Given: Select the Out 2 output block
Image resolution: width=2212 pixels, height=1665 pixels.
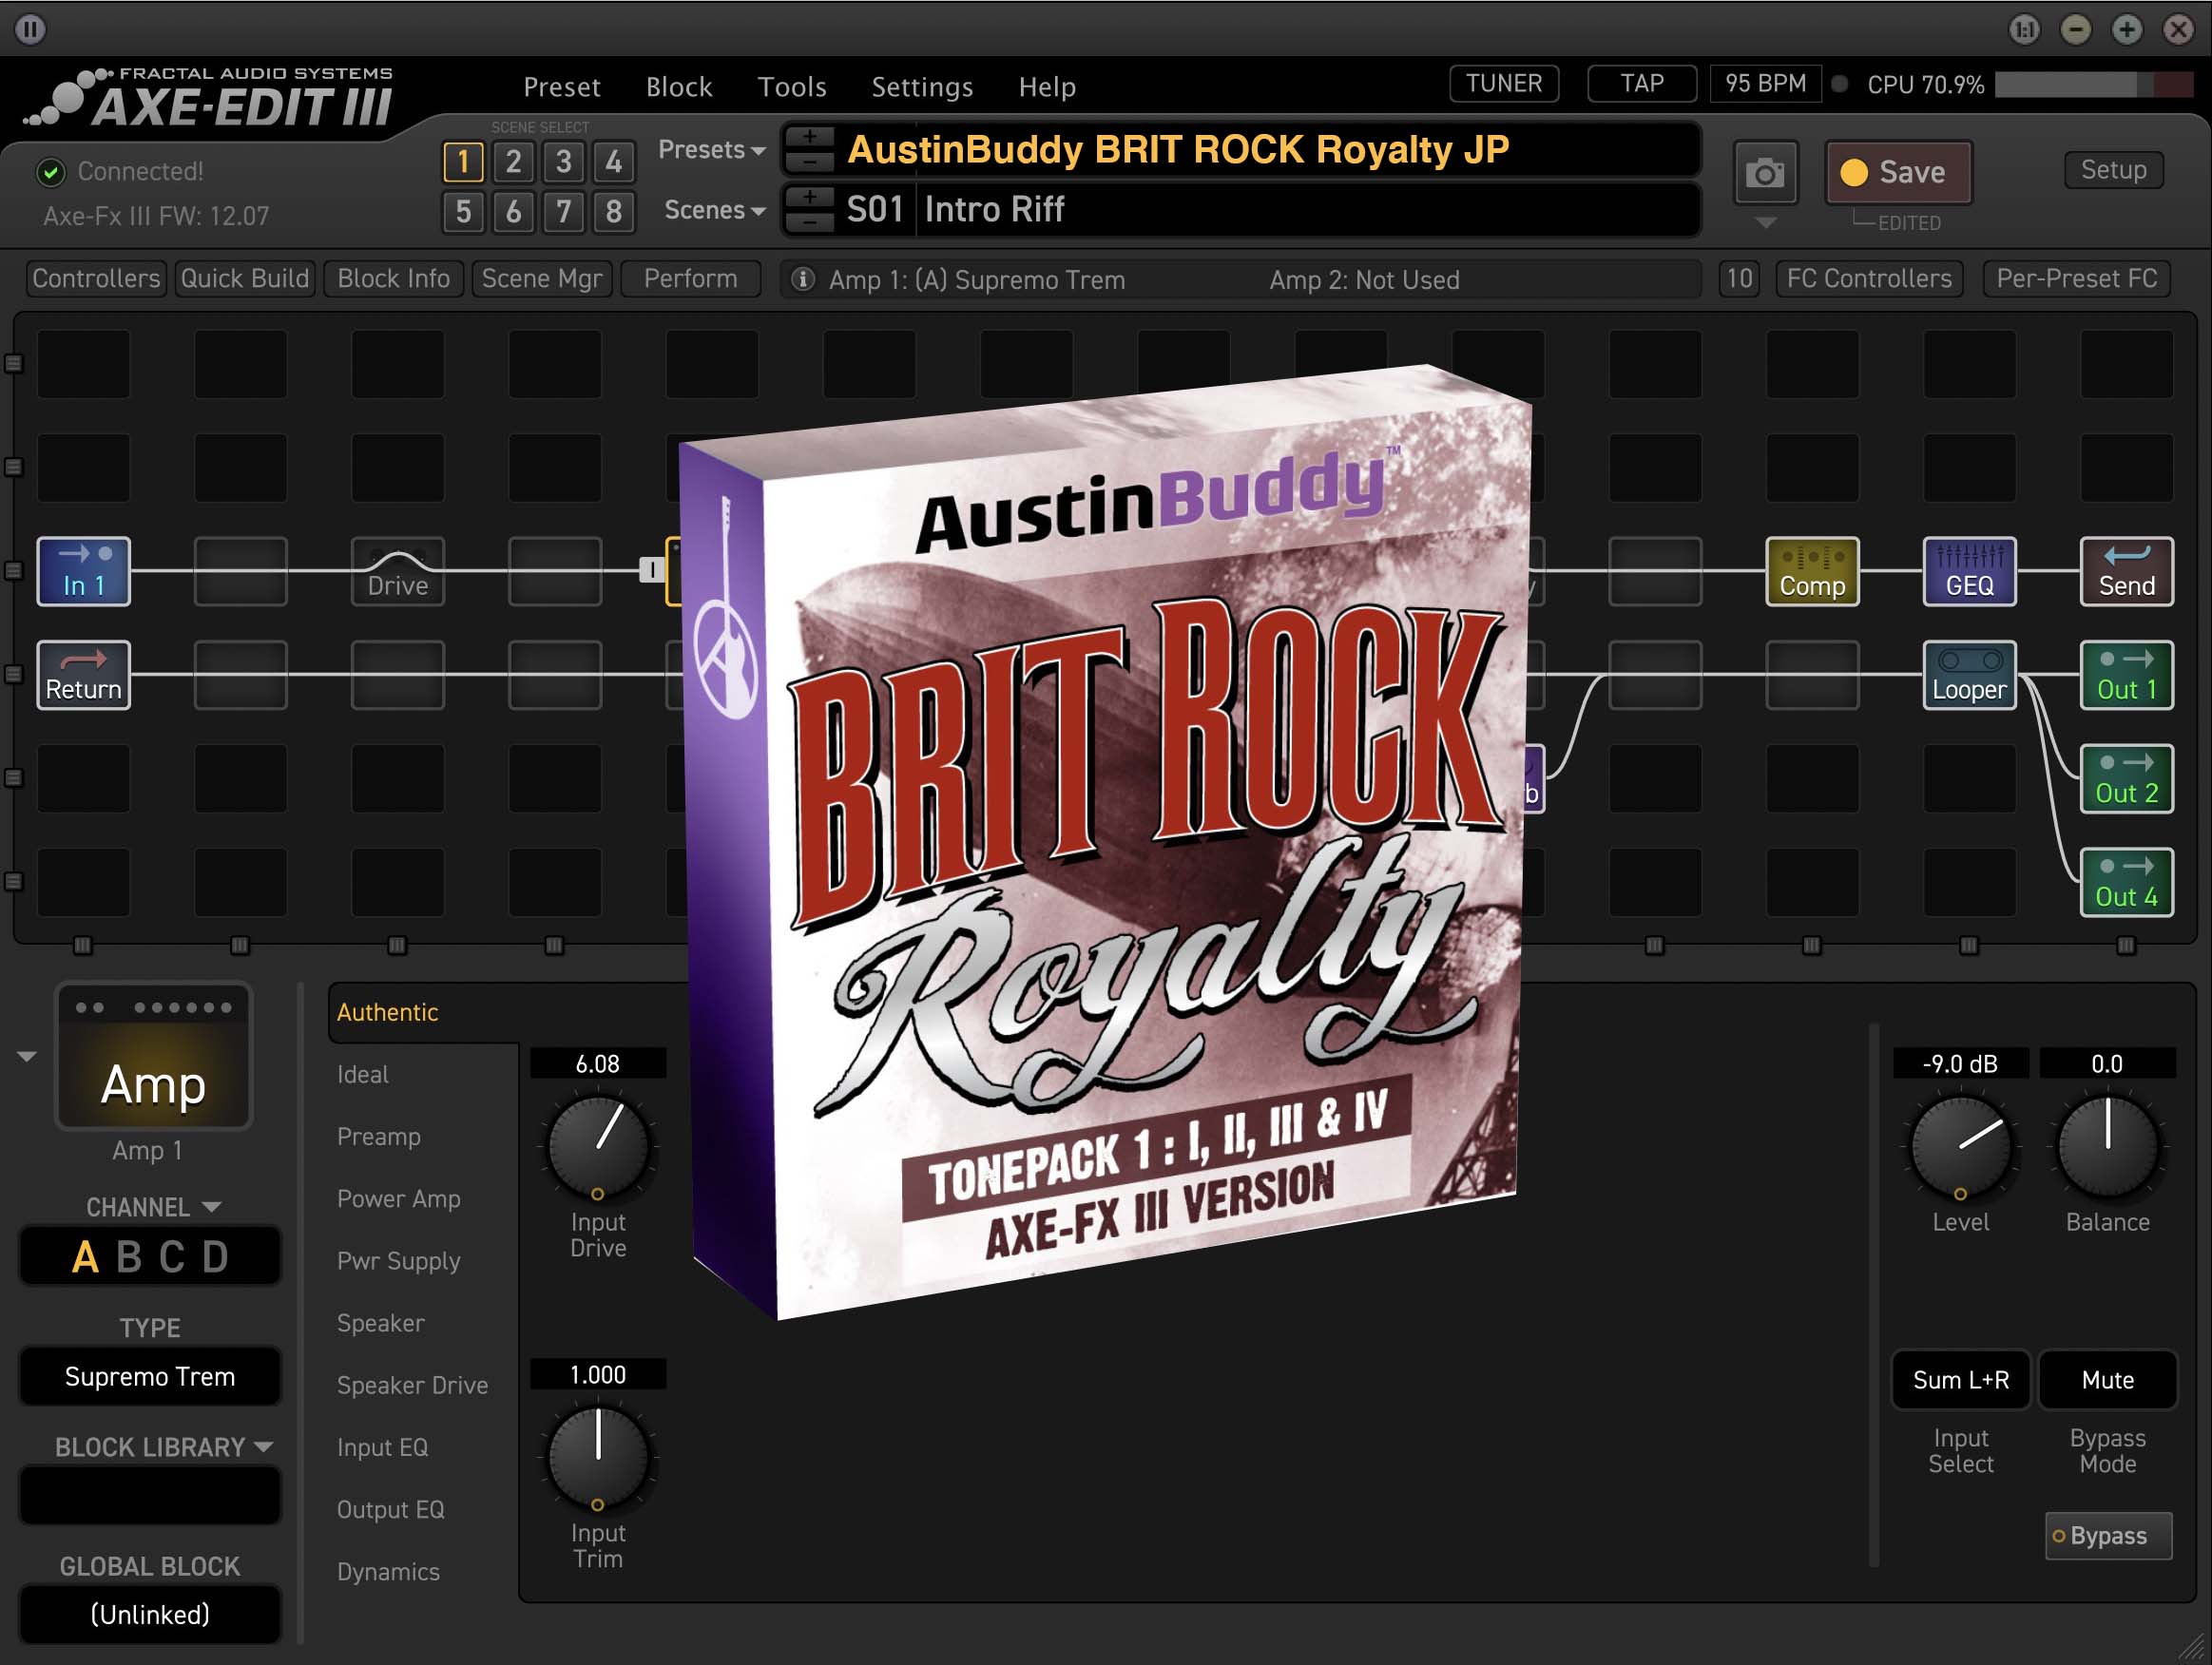Looking at the screenshot, I should 2126,779.
